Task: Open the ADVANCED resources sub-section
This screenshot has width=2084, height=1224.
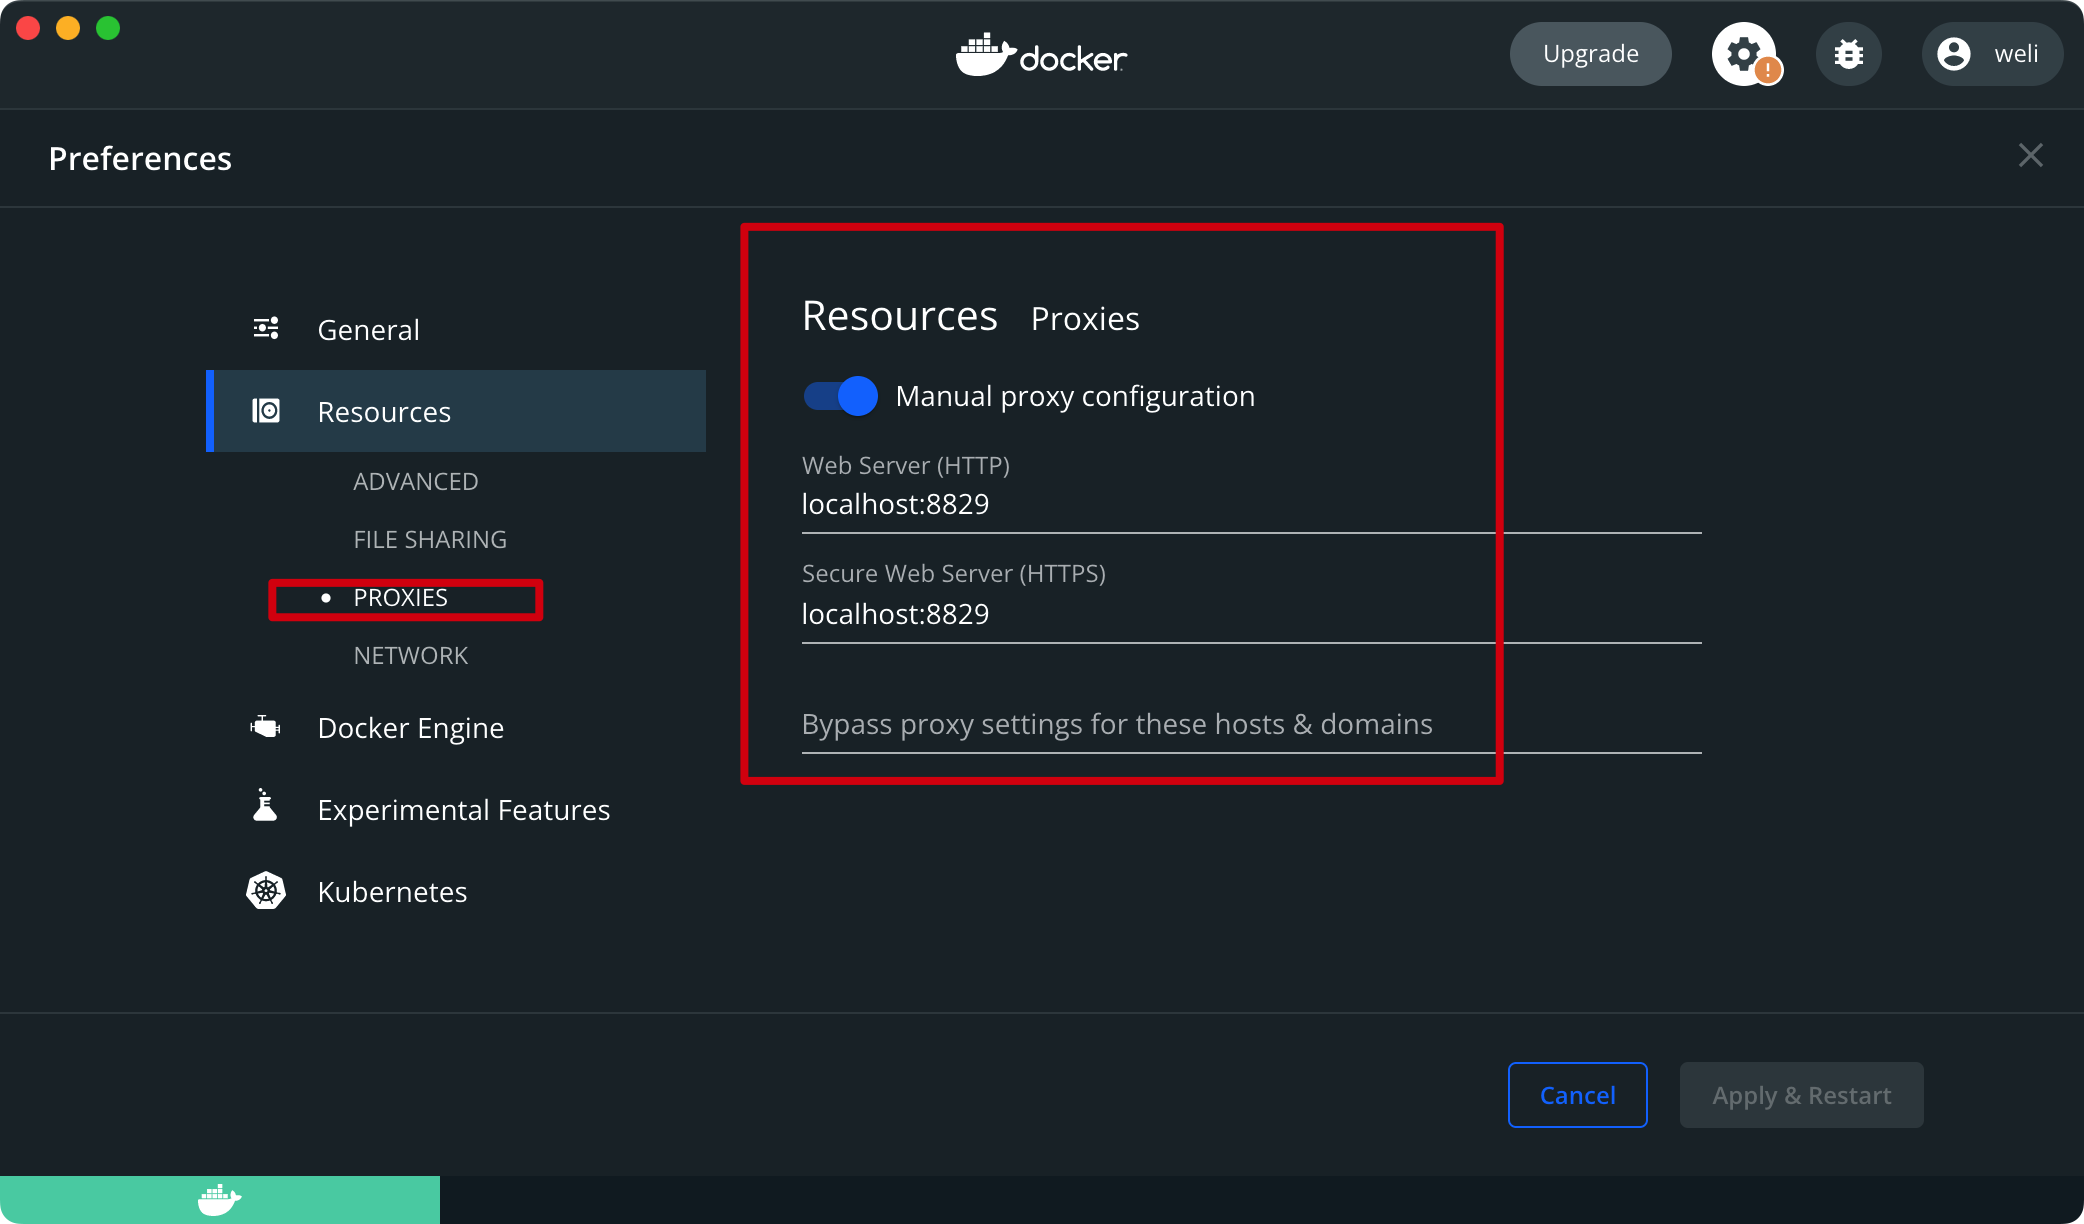Action: pyautogui.click(x=416, y=482)
